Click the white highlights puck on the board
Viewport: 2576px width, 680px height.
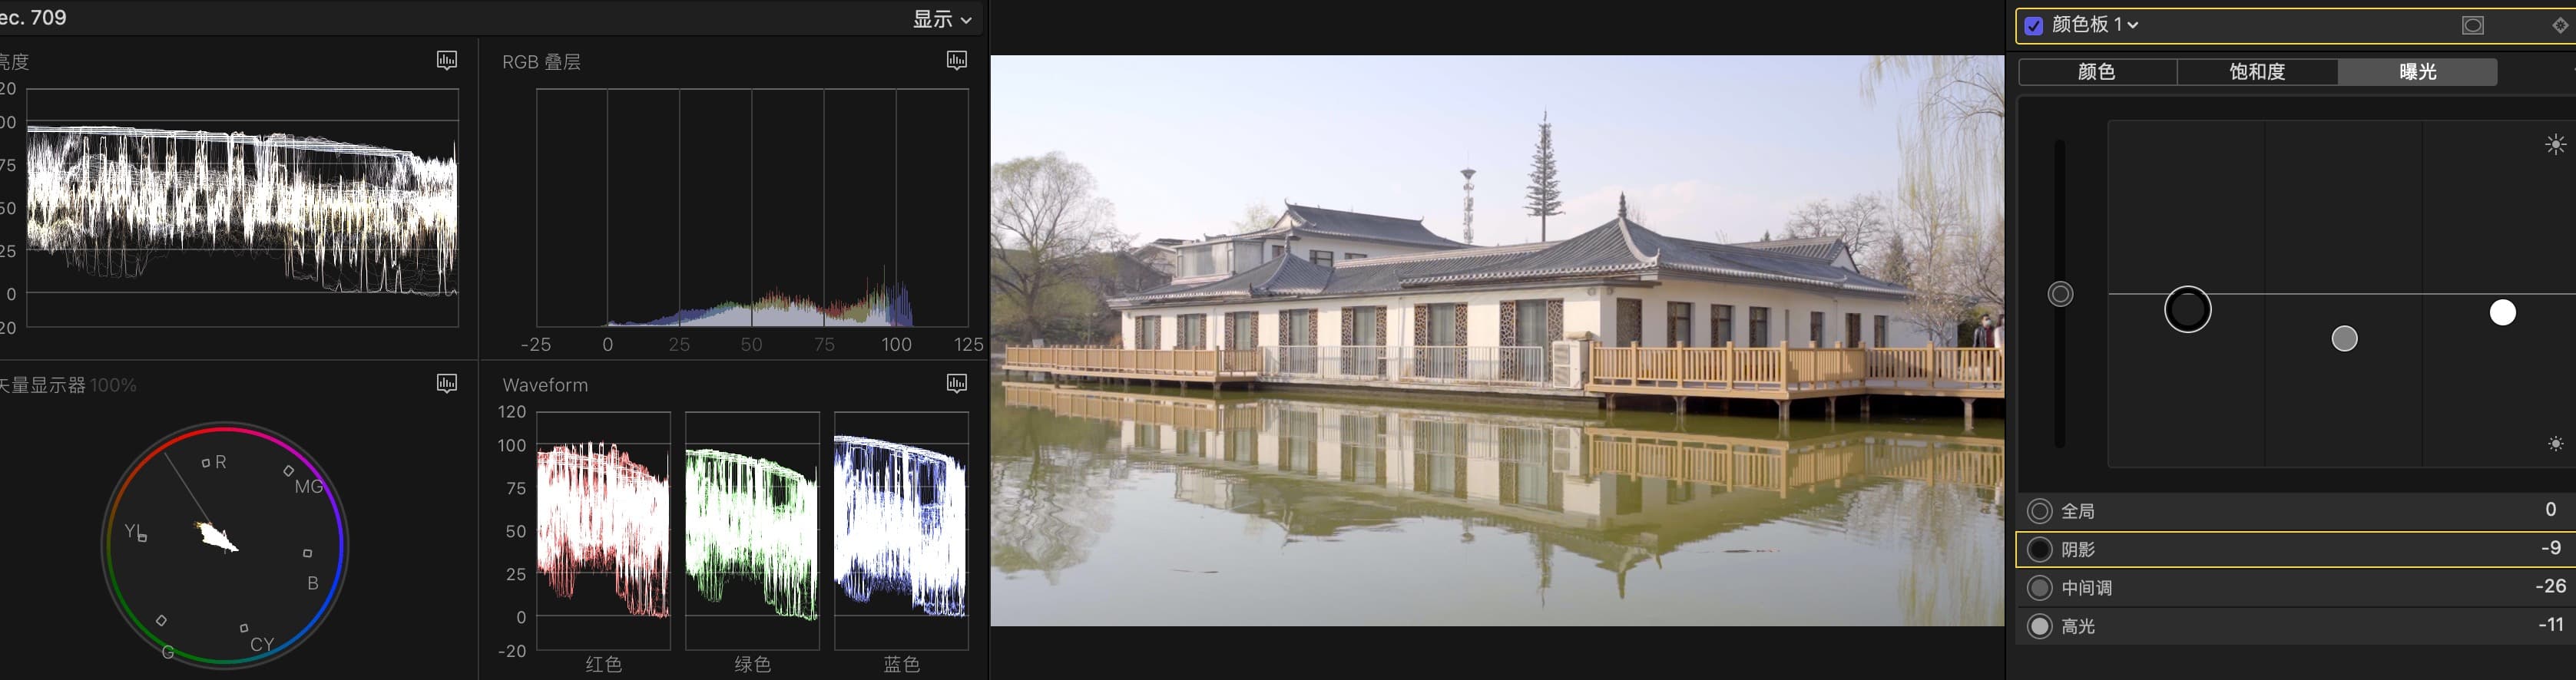(x=2502, y=313)
